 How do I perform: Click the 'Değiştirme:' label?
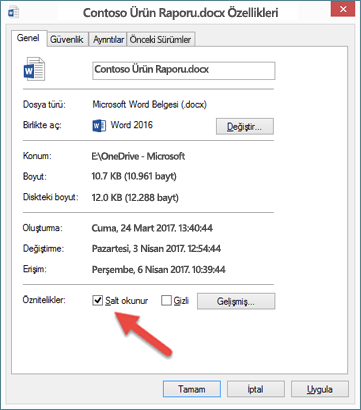[x=43, y=248]
